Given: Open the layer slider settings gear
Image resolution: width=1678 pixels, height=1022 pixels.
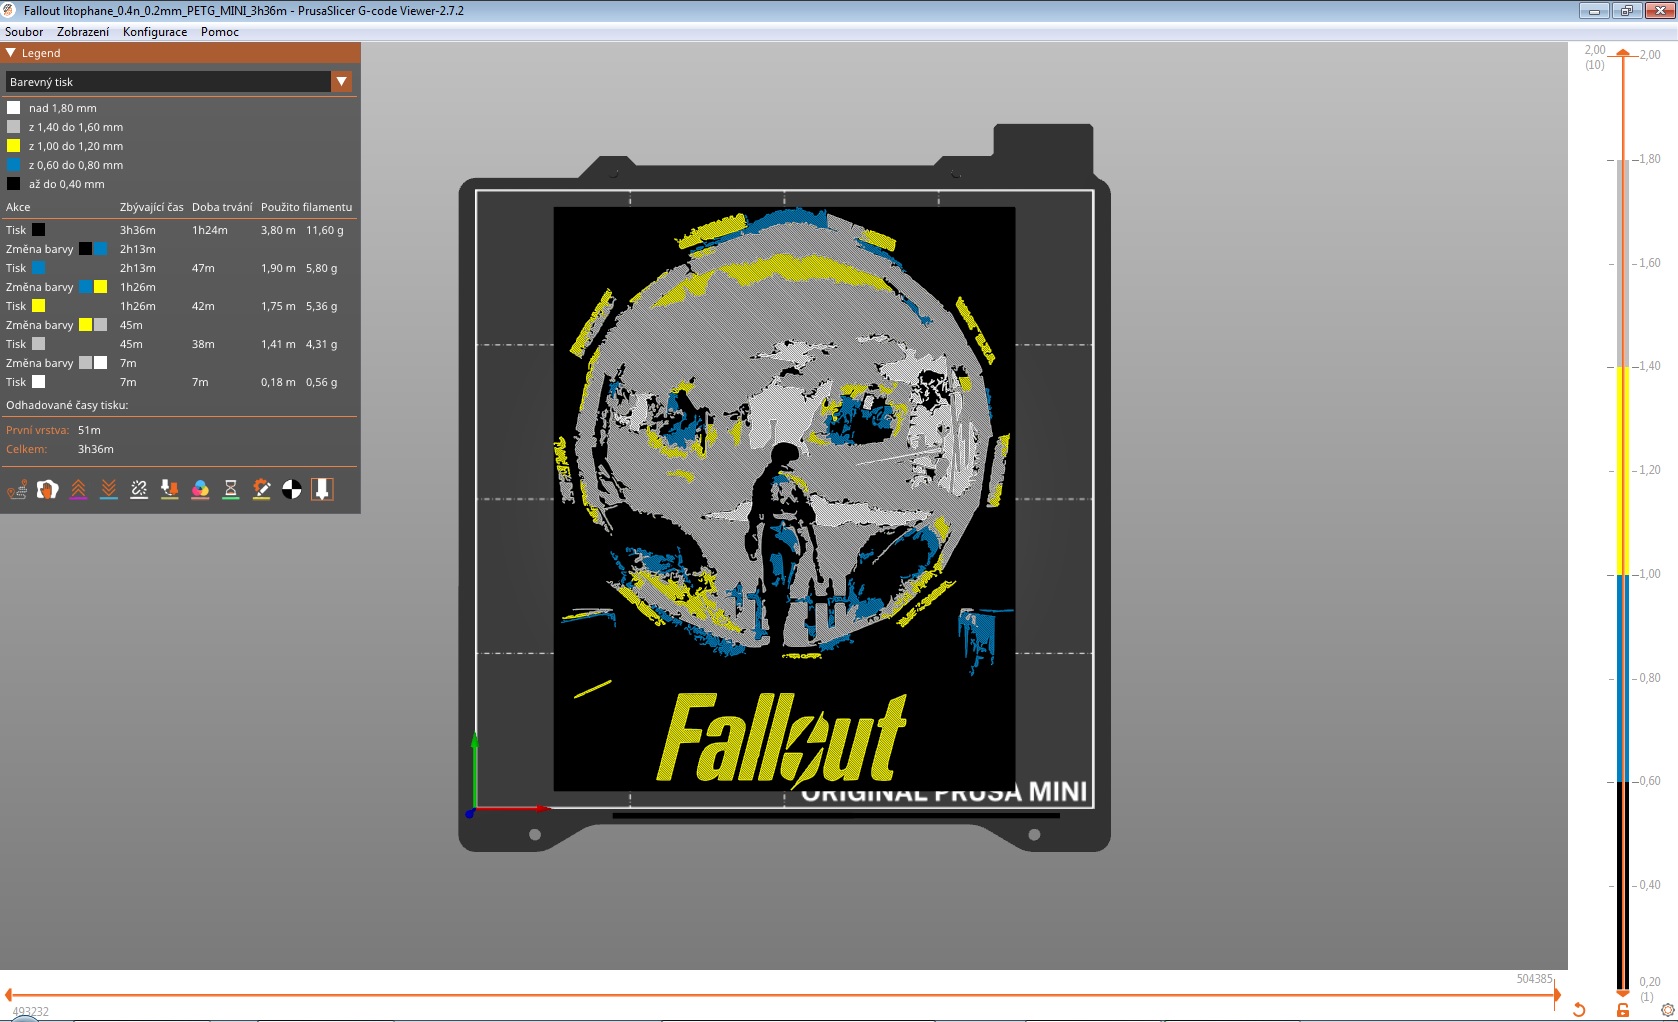Looking at the screenshot, I should click(x=1668, y=1010).
